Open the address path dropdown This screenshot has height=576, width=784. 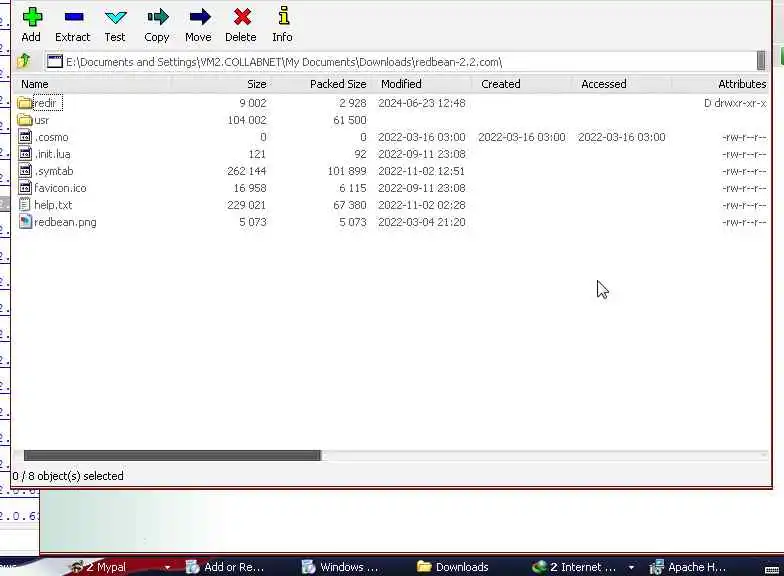[x=761, y=61]
